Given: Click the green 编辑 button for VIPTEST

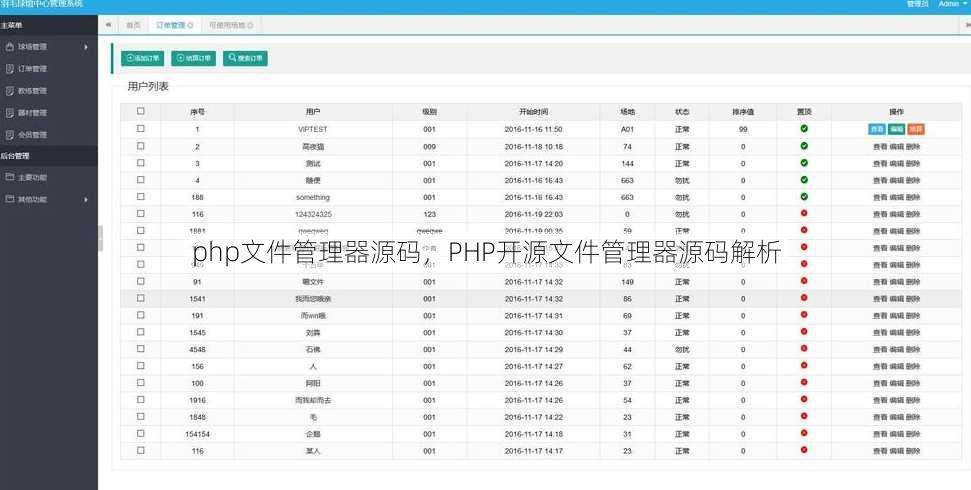Looking at the screenshot, I should point(896,129).
